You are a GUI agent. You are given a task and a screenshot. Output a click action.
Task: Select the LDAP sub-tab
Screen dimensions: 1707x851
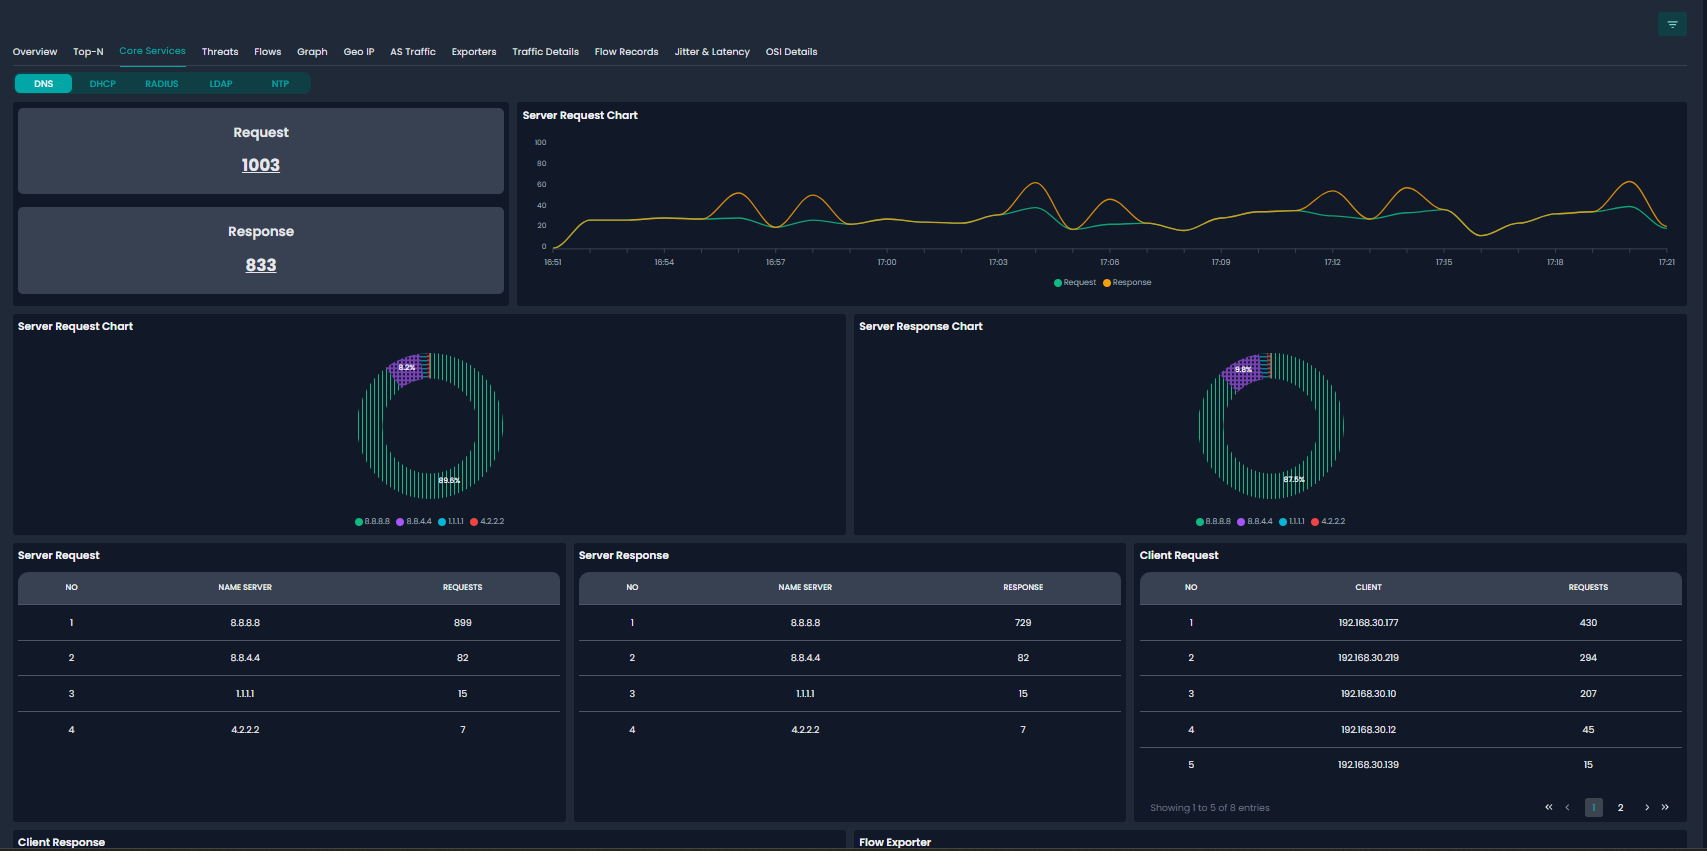click(x=221, y=84)
